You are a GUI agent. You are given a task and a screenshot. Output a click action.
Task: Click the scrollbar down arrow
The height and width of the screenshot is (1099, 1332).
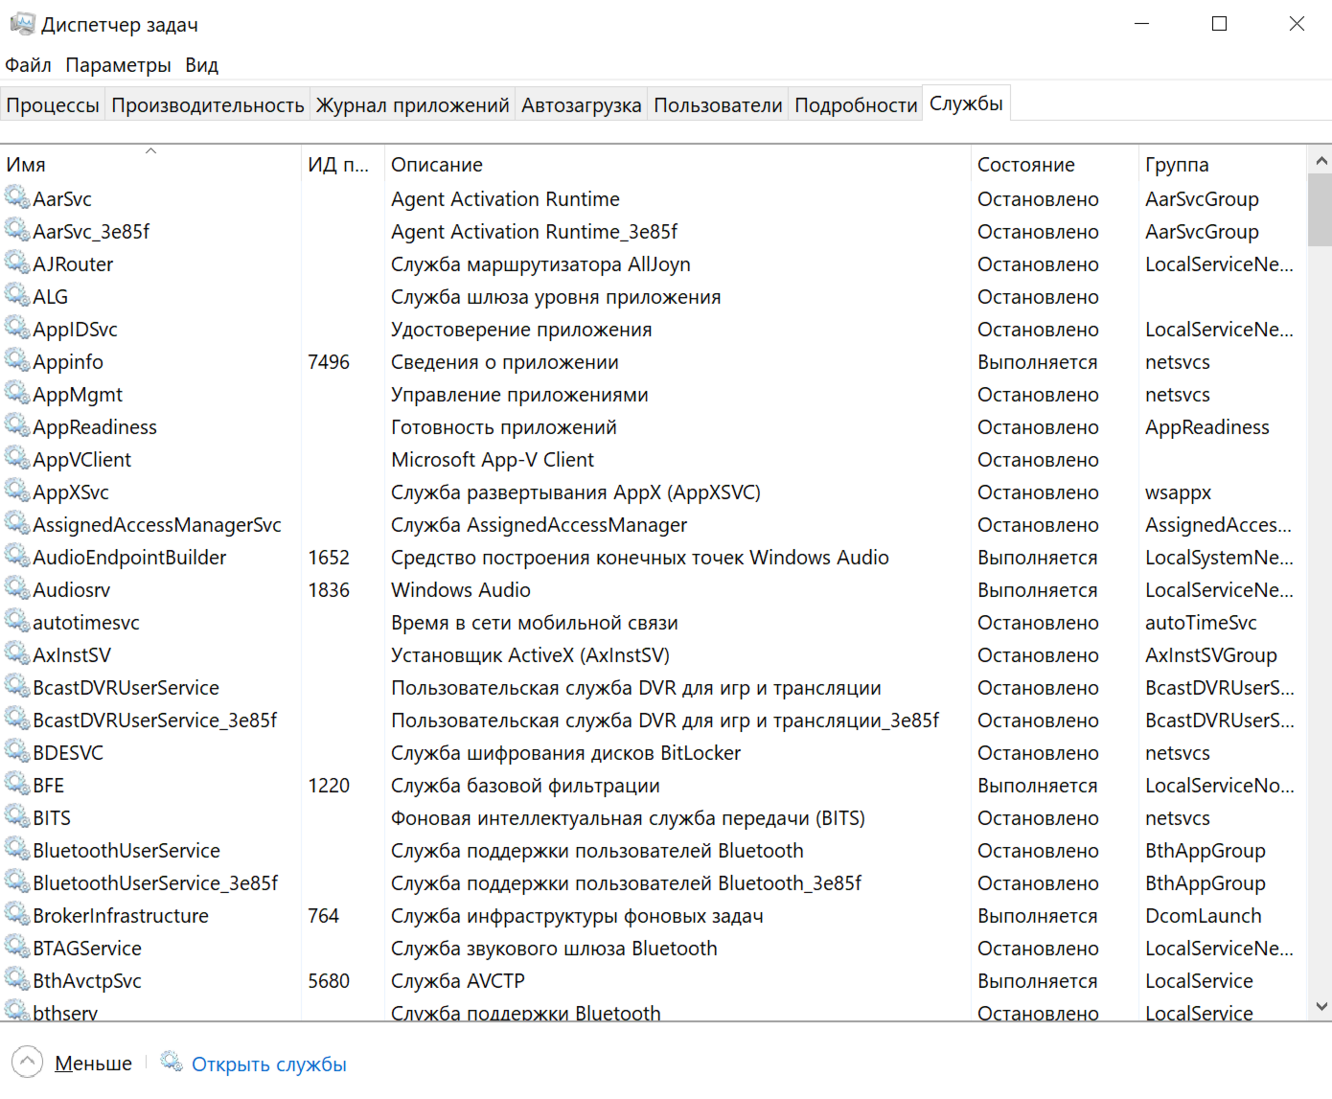click(x=1321, y=1007)
